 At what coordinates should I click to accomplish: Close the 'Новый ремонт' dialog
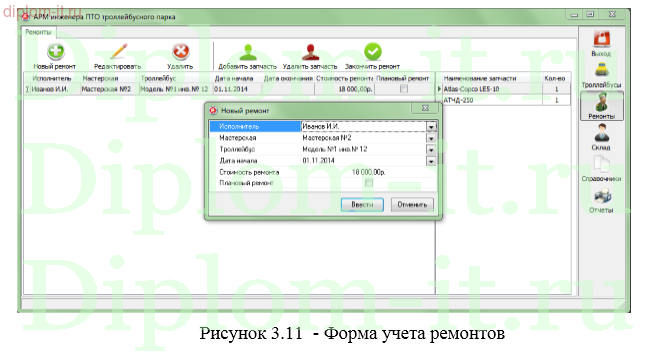(425, 108)
